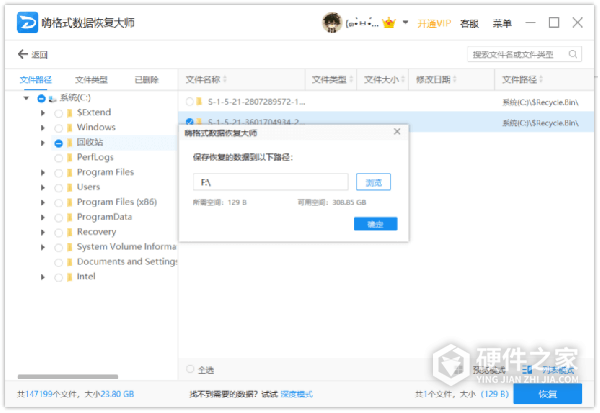Image resolution: width=600 pixels, height=413 pixels.
Task: Select Documents and Settings folder
Action: point(127,262)
